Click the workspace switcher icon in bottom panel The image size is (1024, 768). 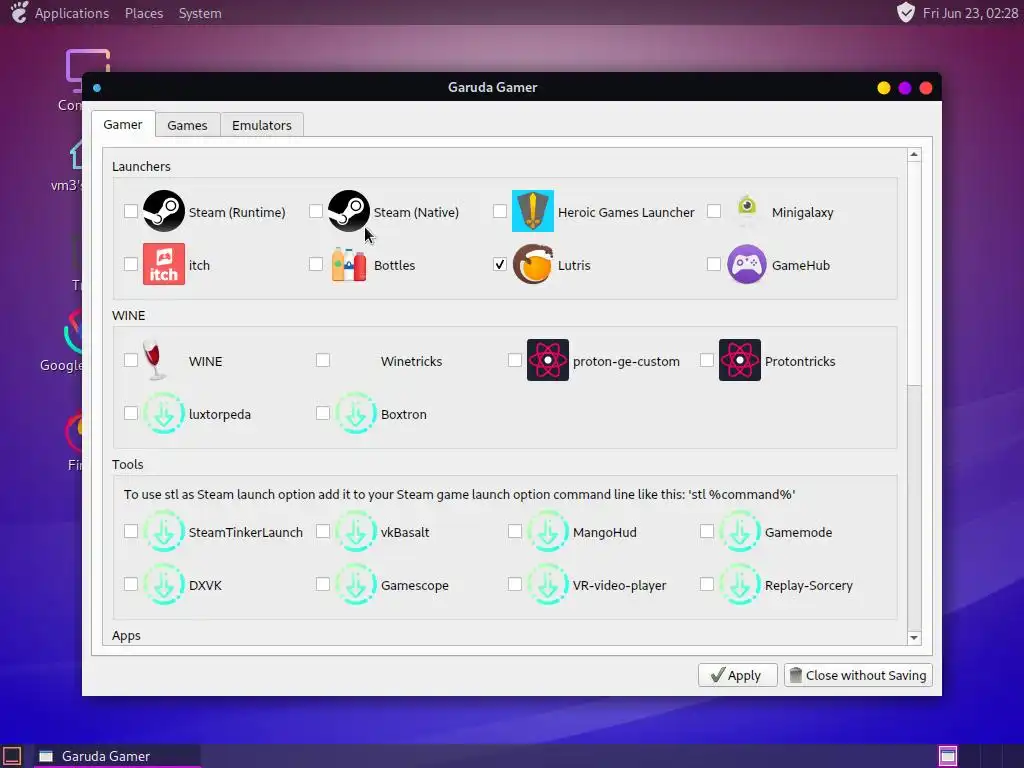coord(948,756)
